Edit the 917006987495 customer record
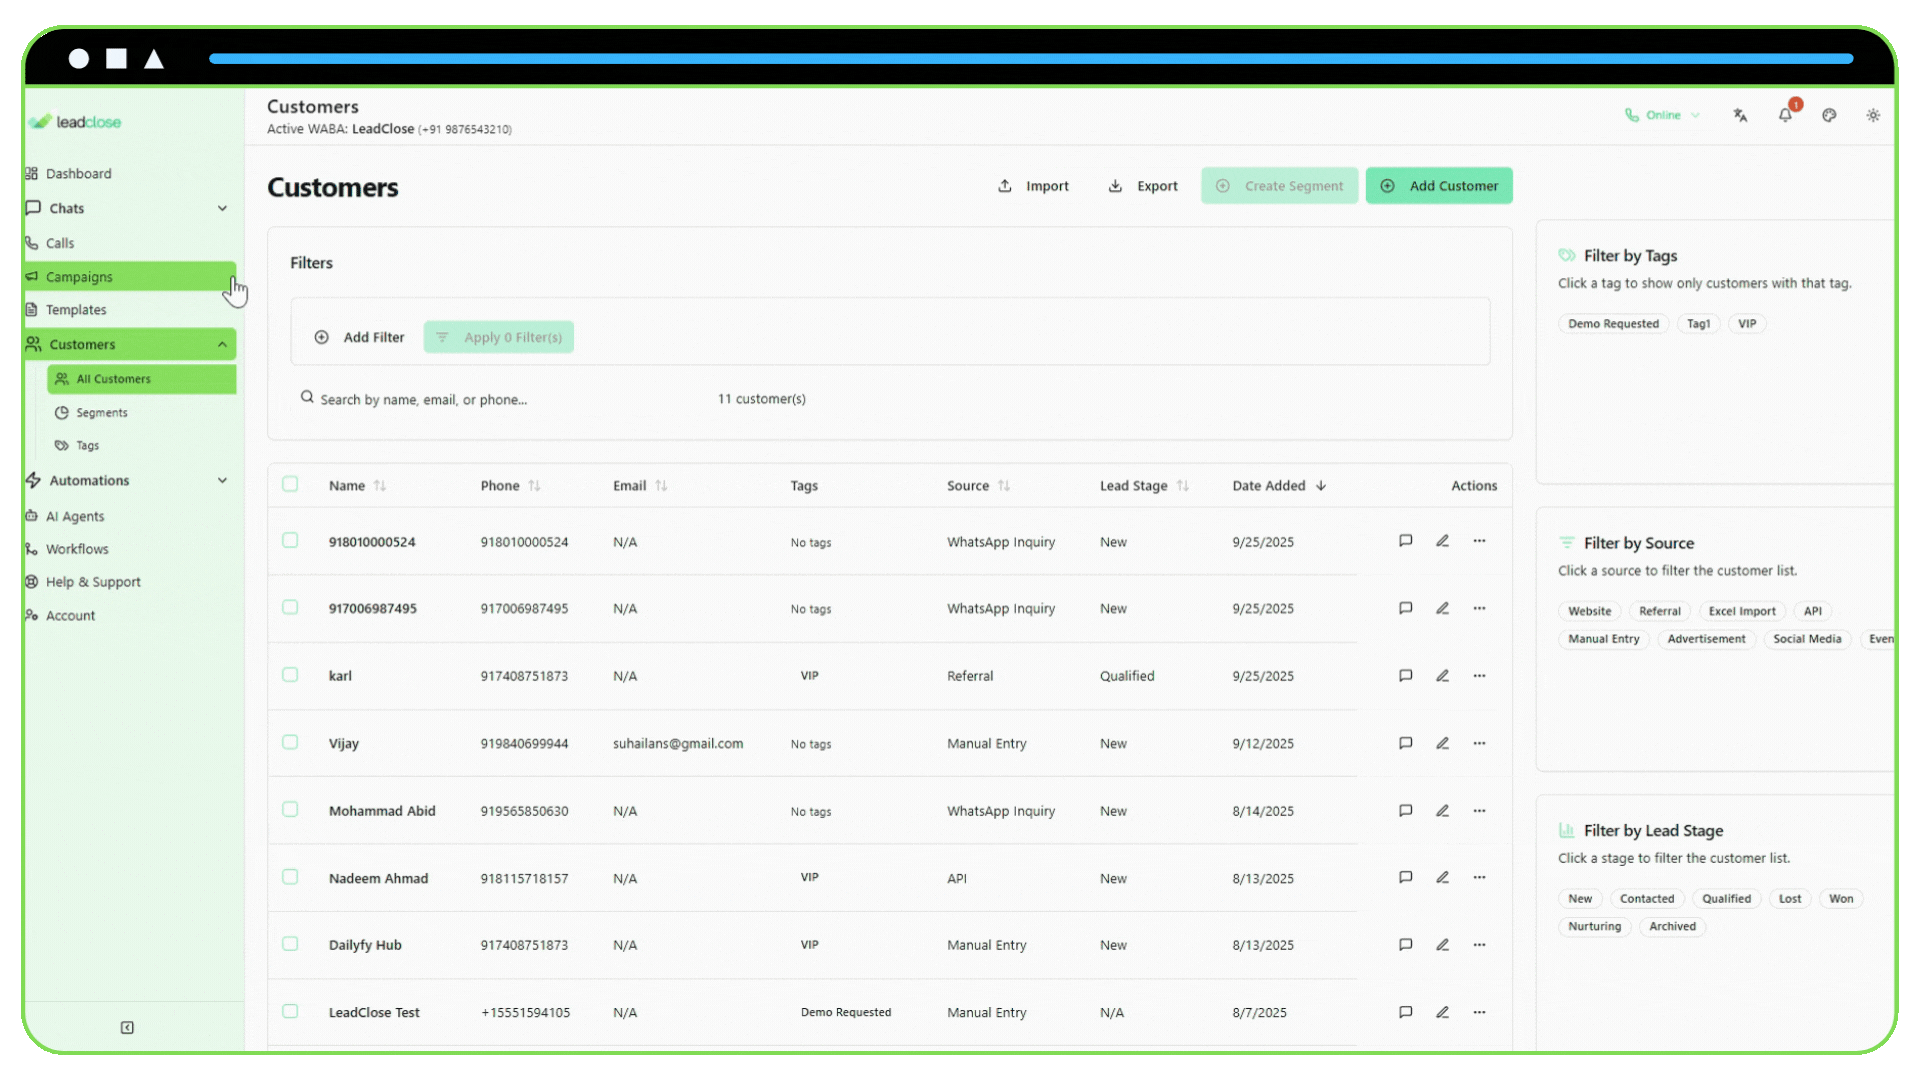The image size is (1920, 1080). point(1442,608)
